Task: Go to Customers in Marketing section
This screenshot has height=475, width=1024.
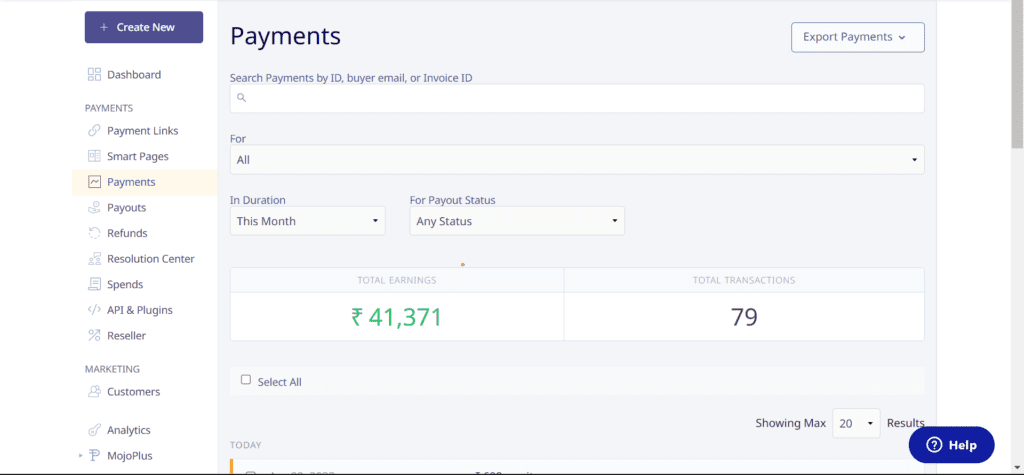Action: pyautogui.click(x=133, y=392)
